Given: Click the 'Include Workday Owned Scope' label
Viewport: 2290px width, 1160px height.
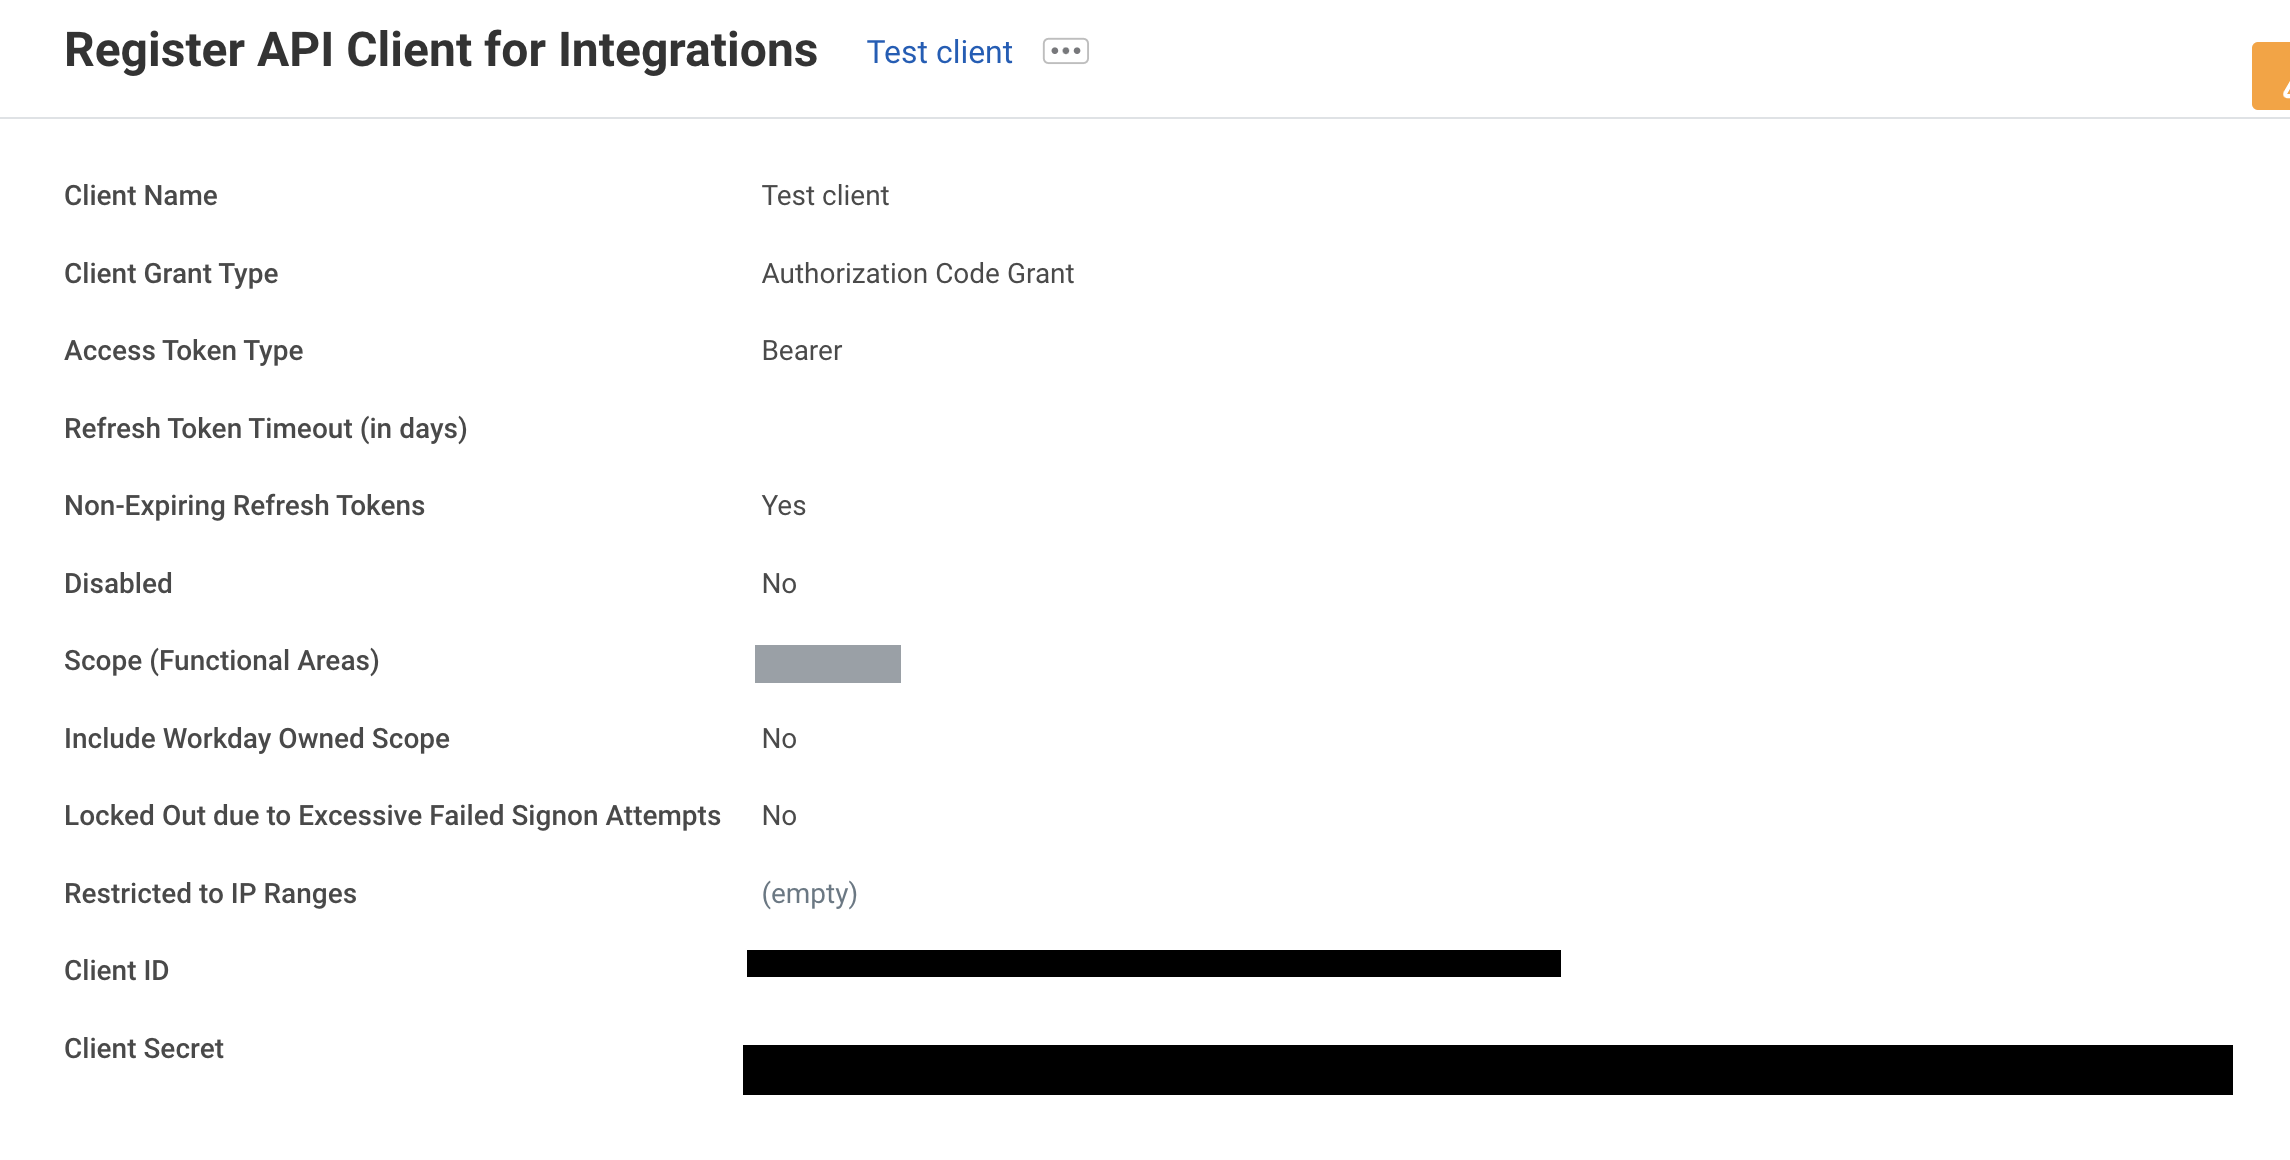Looking at the screenshot, I should pyautogui.click(x=256, y=739).
